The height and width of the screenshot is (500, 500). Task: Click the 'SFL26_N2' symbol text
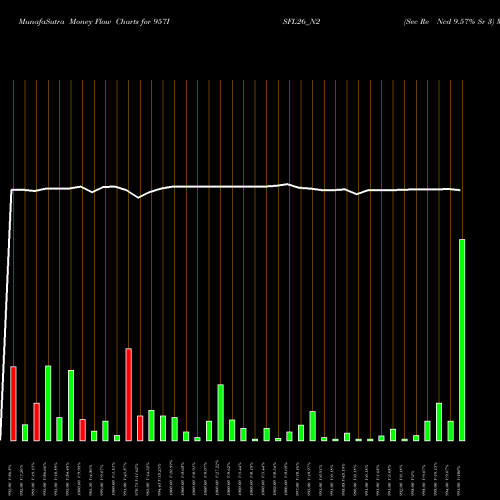click(301, 22)
